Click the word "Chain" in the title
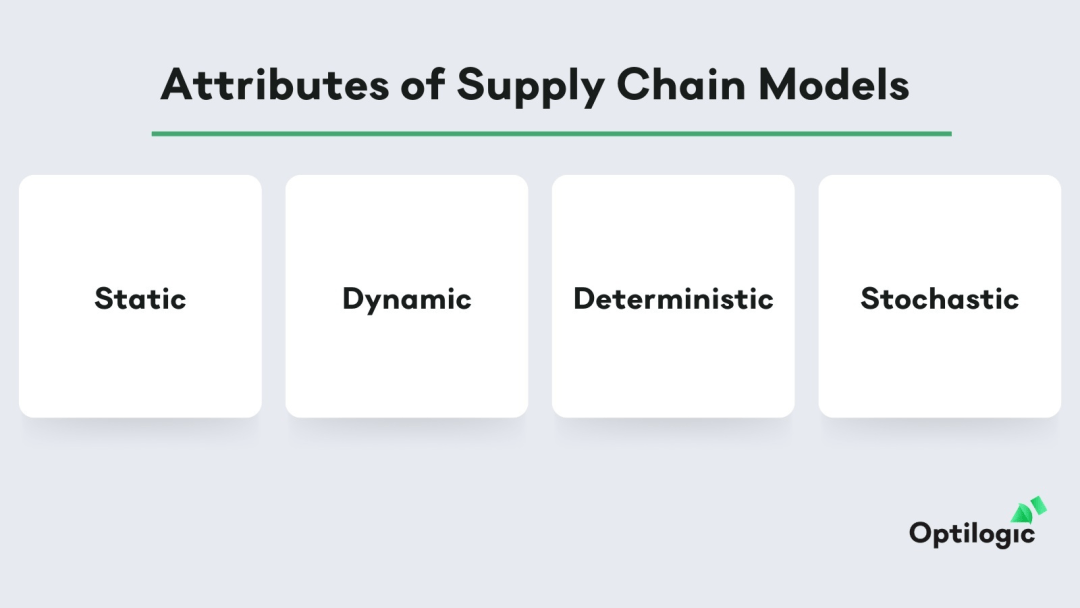This screenshot has width=1080, height=608. point(681,85)
